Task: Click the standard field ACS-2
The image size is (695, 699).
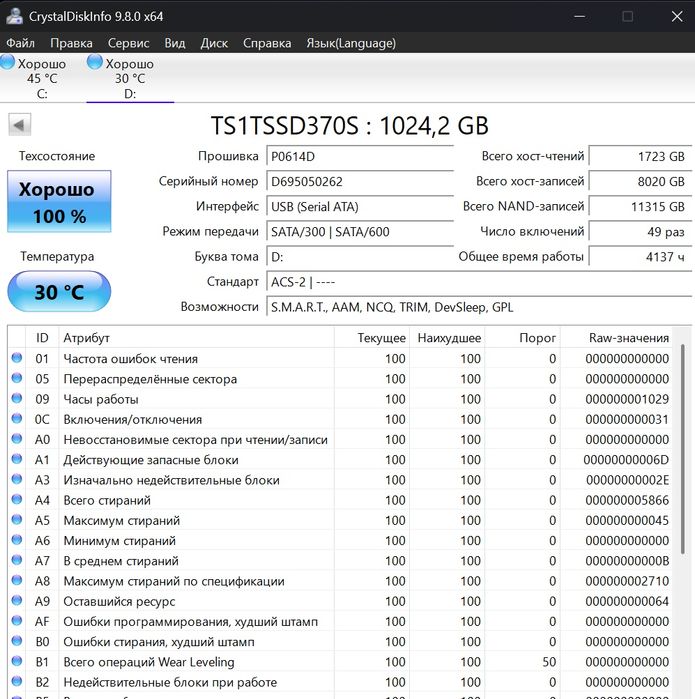Action: [x=479, y=282]
